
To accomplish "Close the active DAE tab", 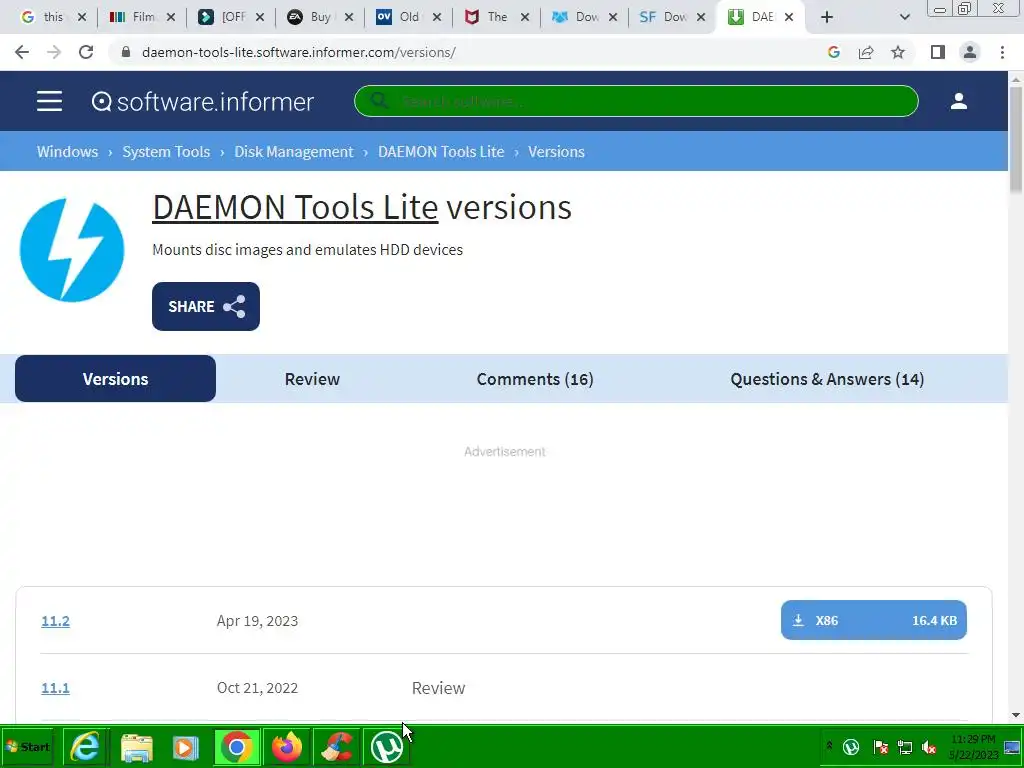I will pyautogui.click(x=789, y=17).
